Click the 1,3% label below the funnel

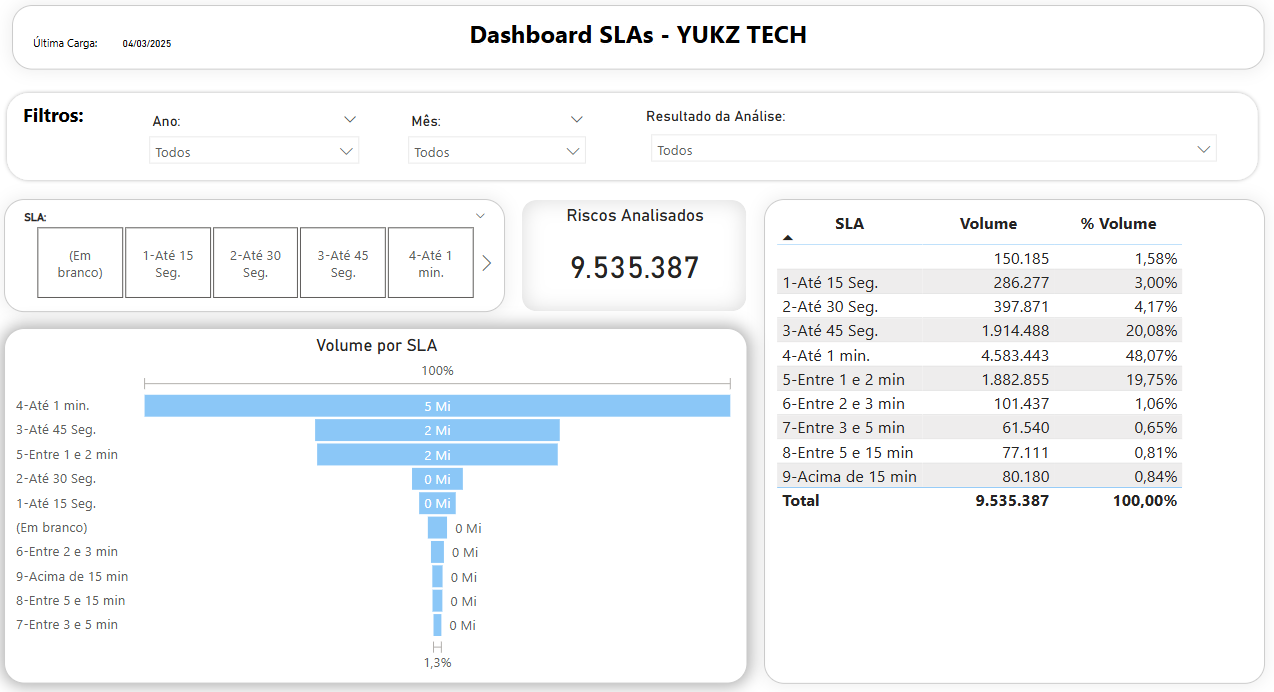437,662
